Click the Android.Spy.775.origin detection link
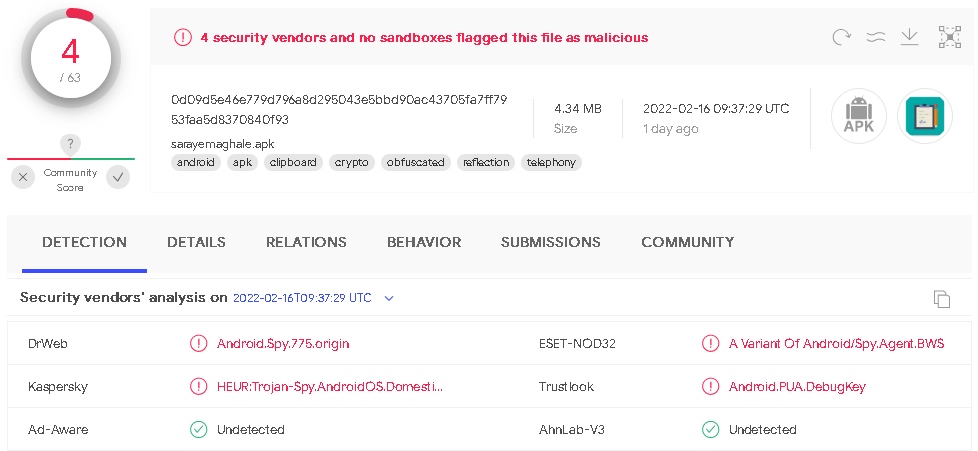Image resolution: width=978 pixels, height=451 pixels. tap(283, 343)
